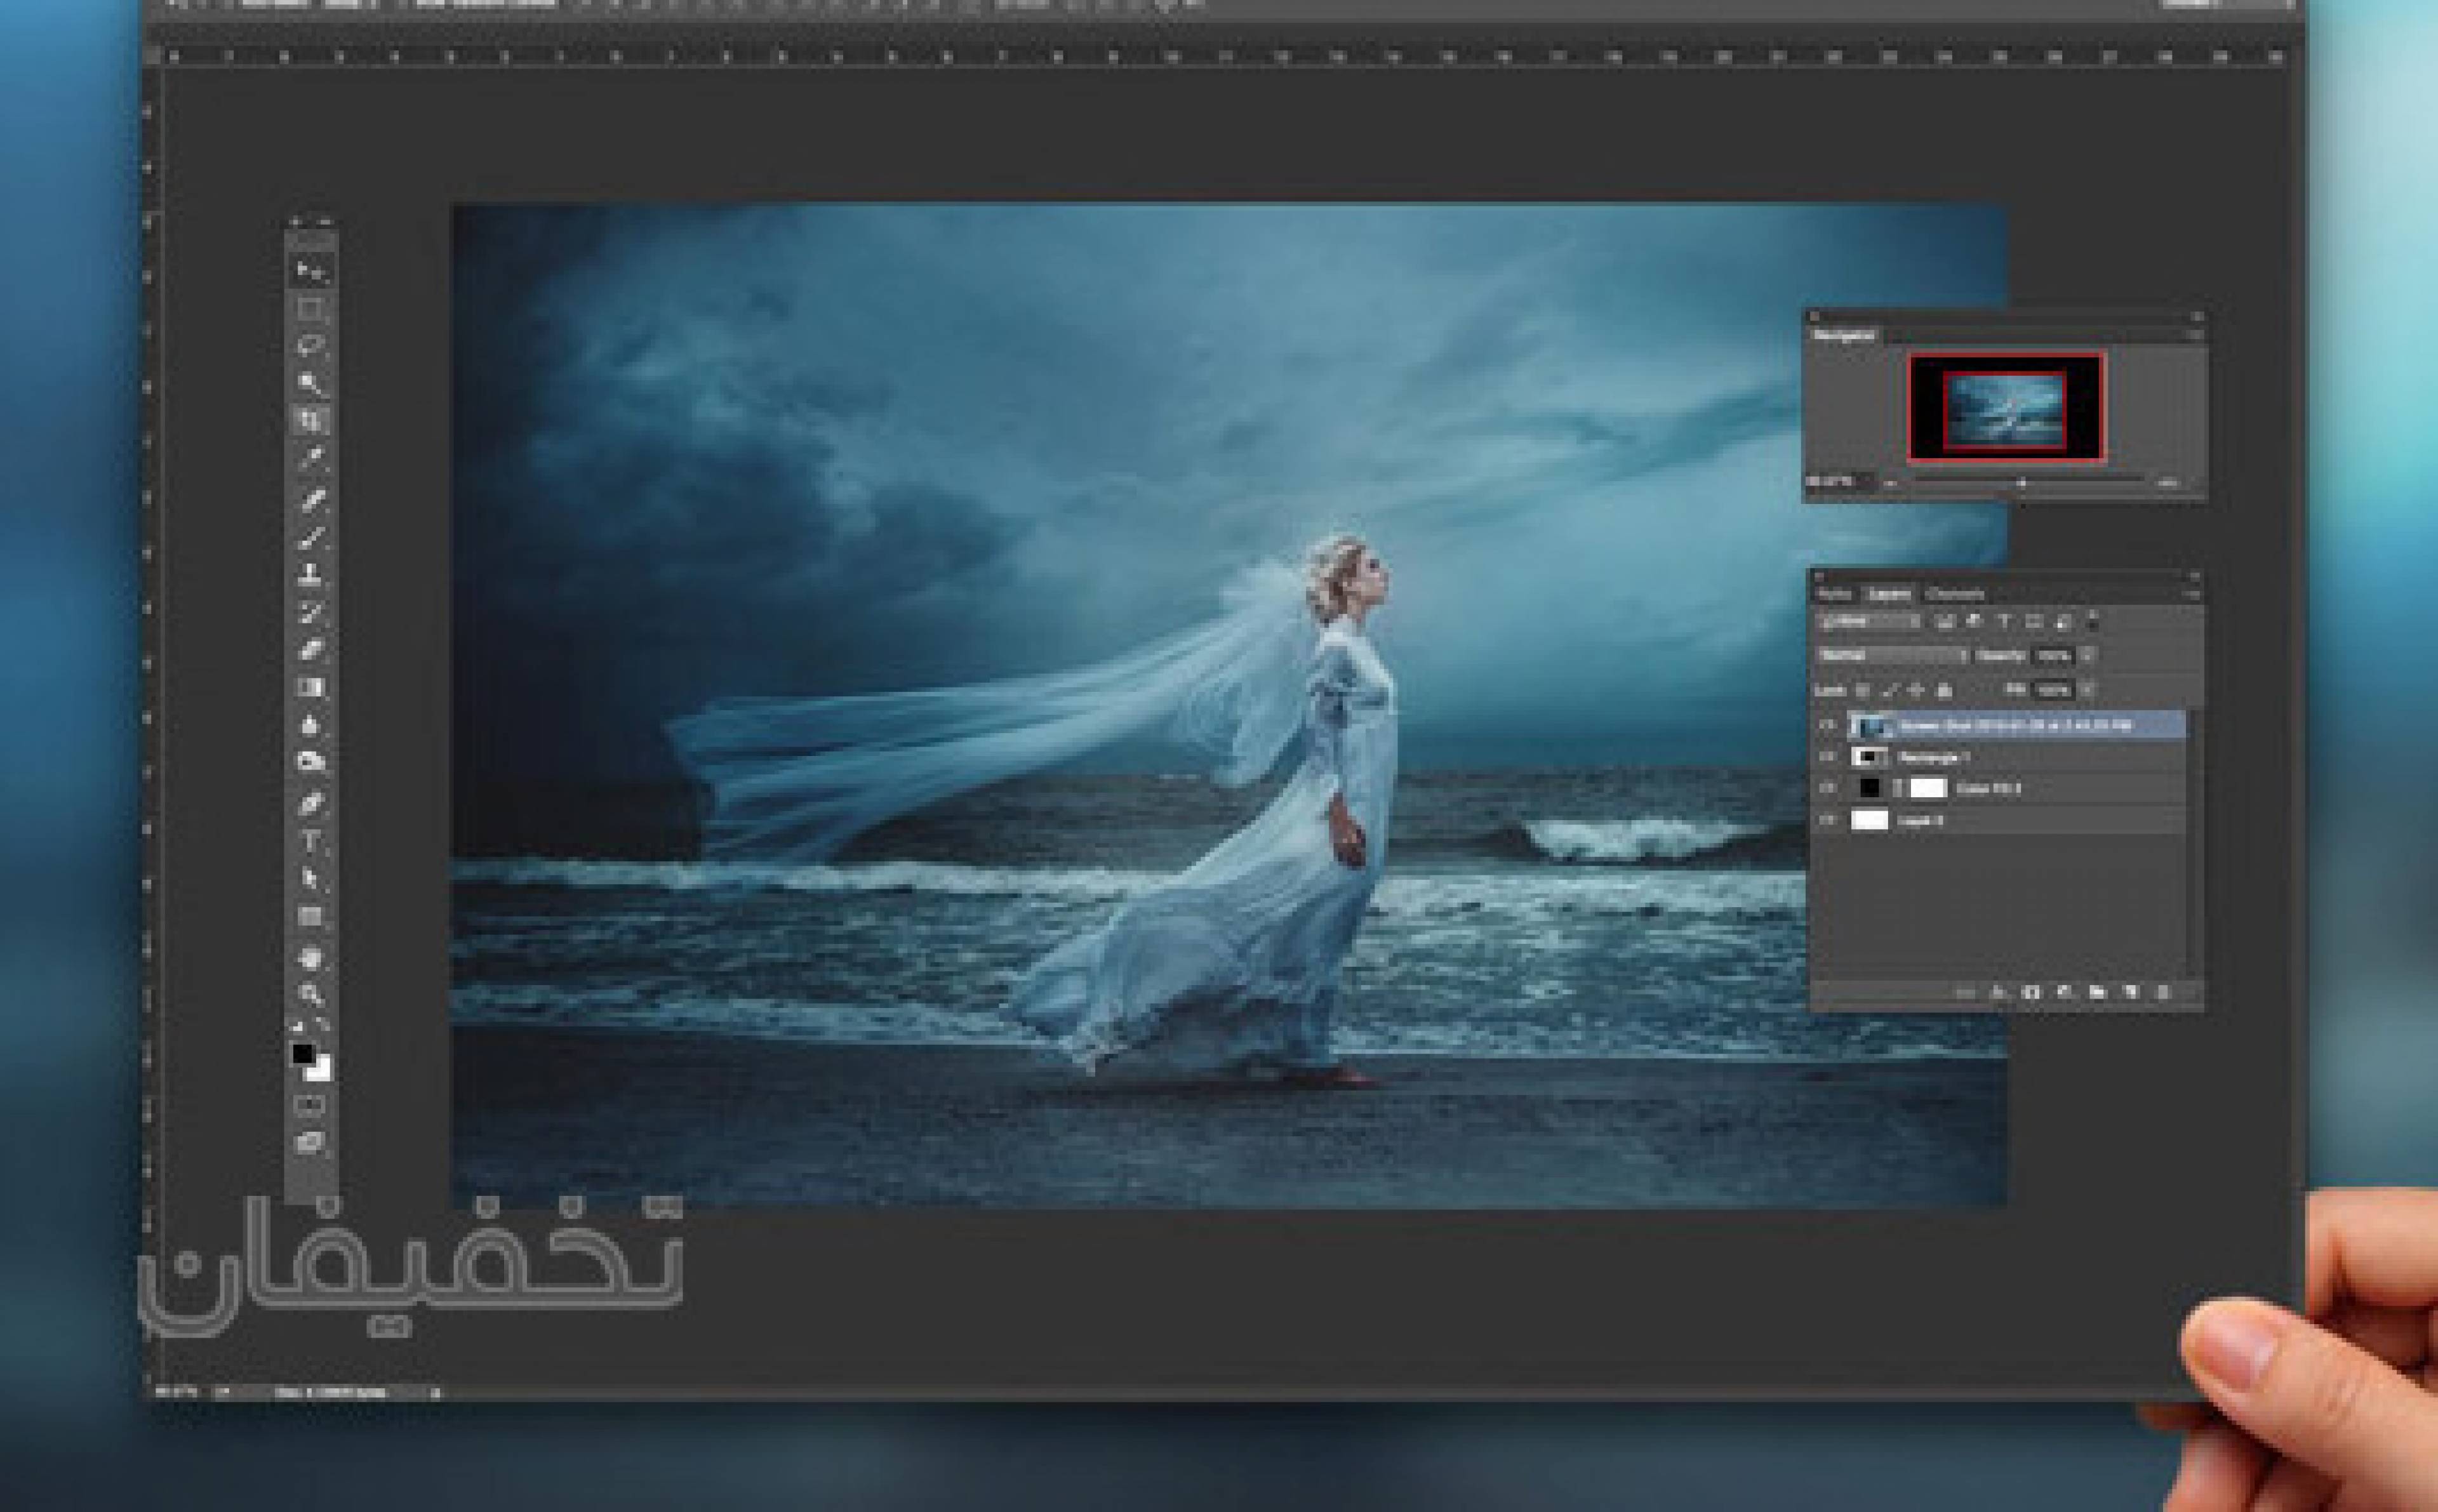
Task: Open the Fill slider arrow
Action: [2087, 690]
